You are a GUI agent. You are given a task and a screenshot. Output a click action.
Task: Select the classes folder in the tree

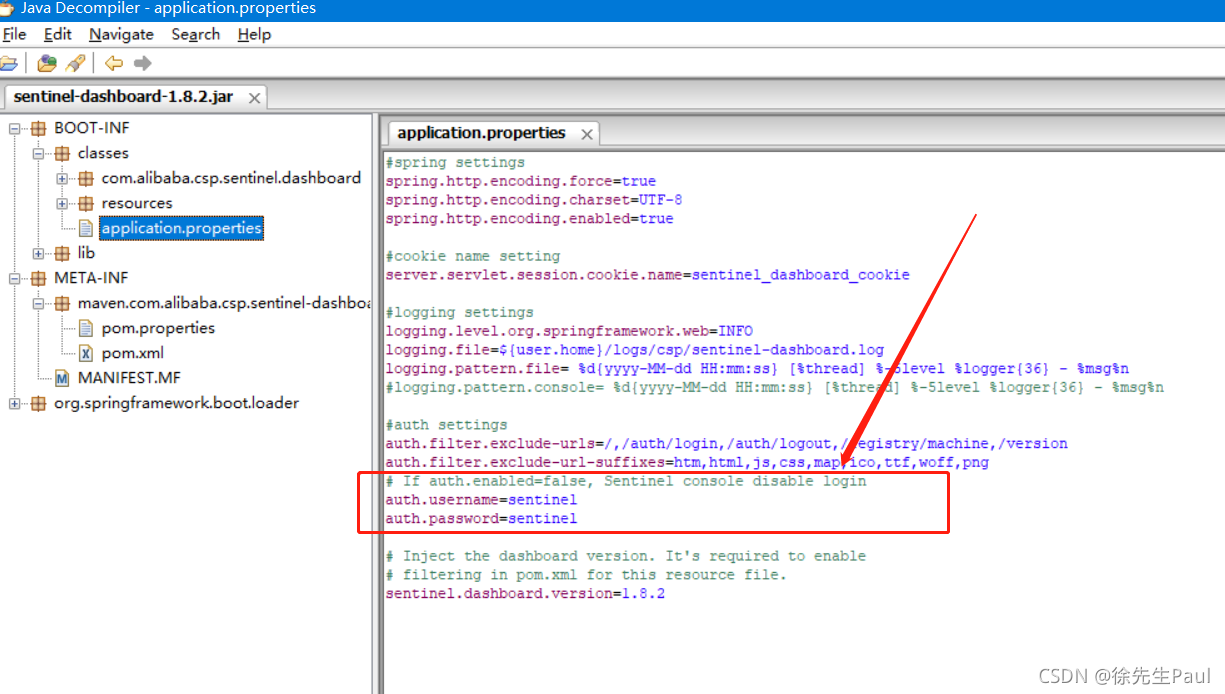103,153
